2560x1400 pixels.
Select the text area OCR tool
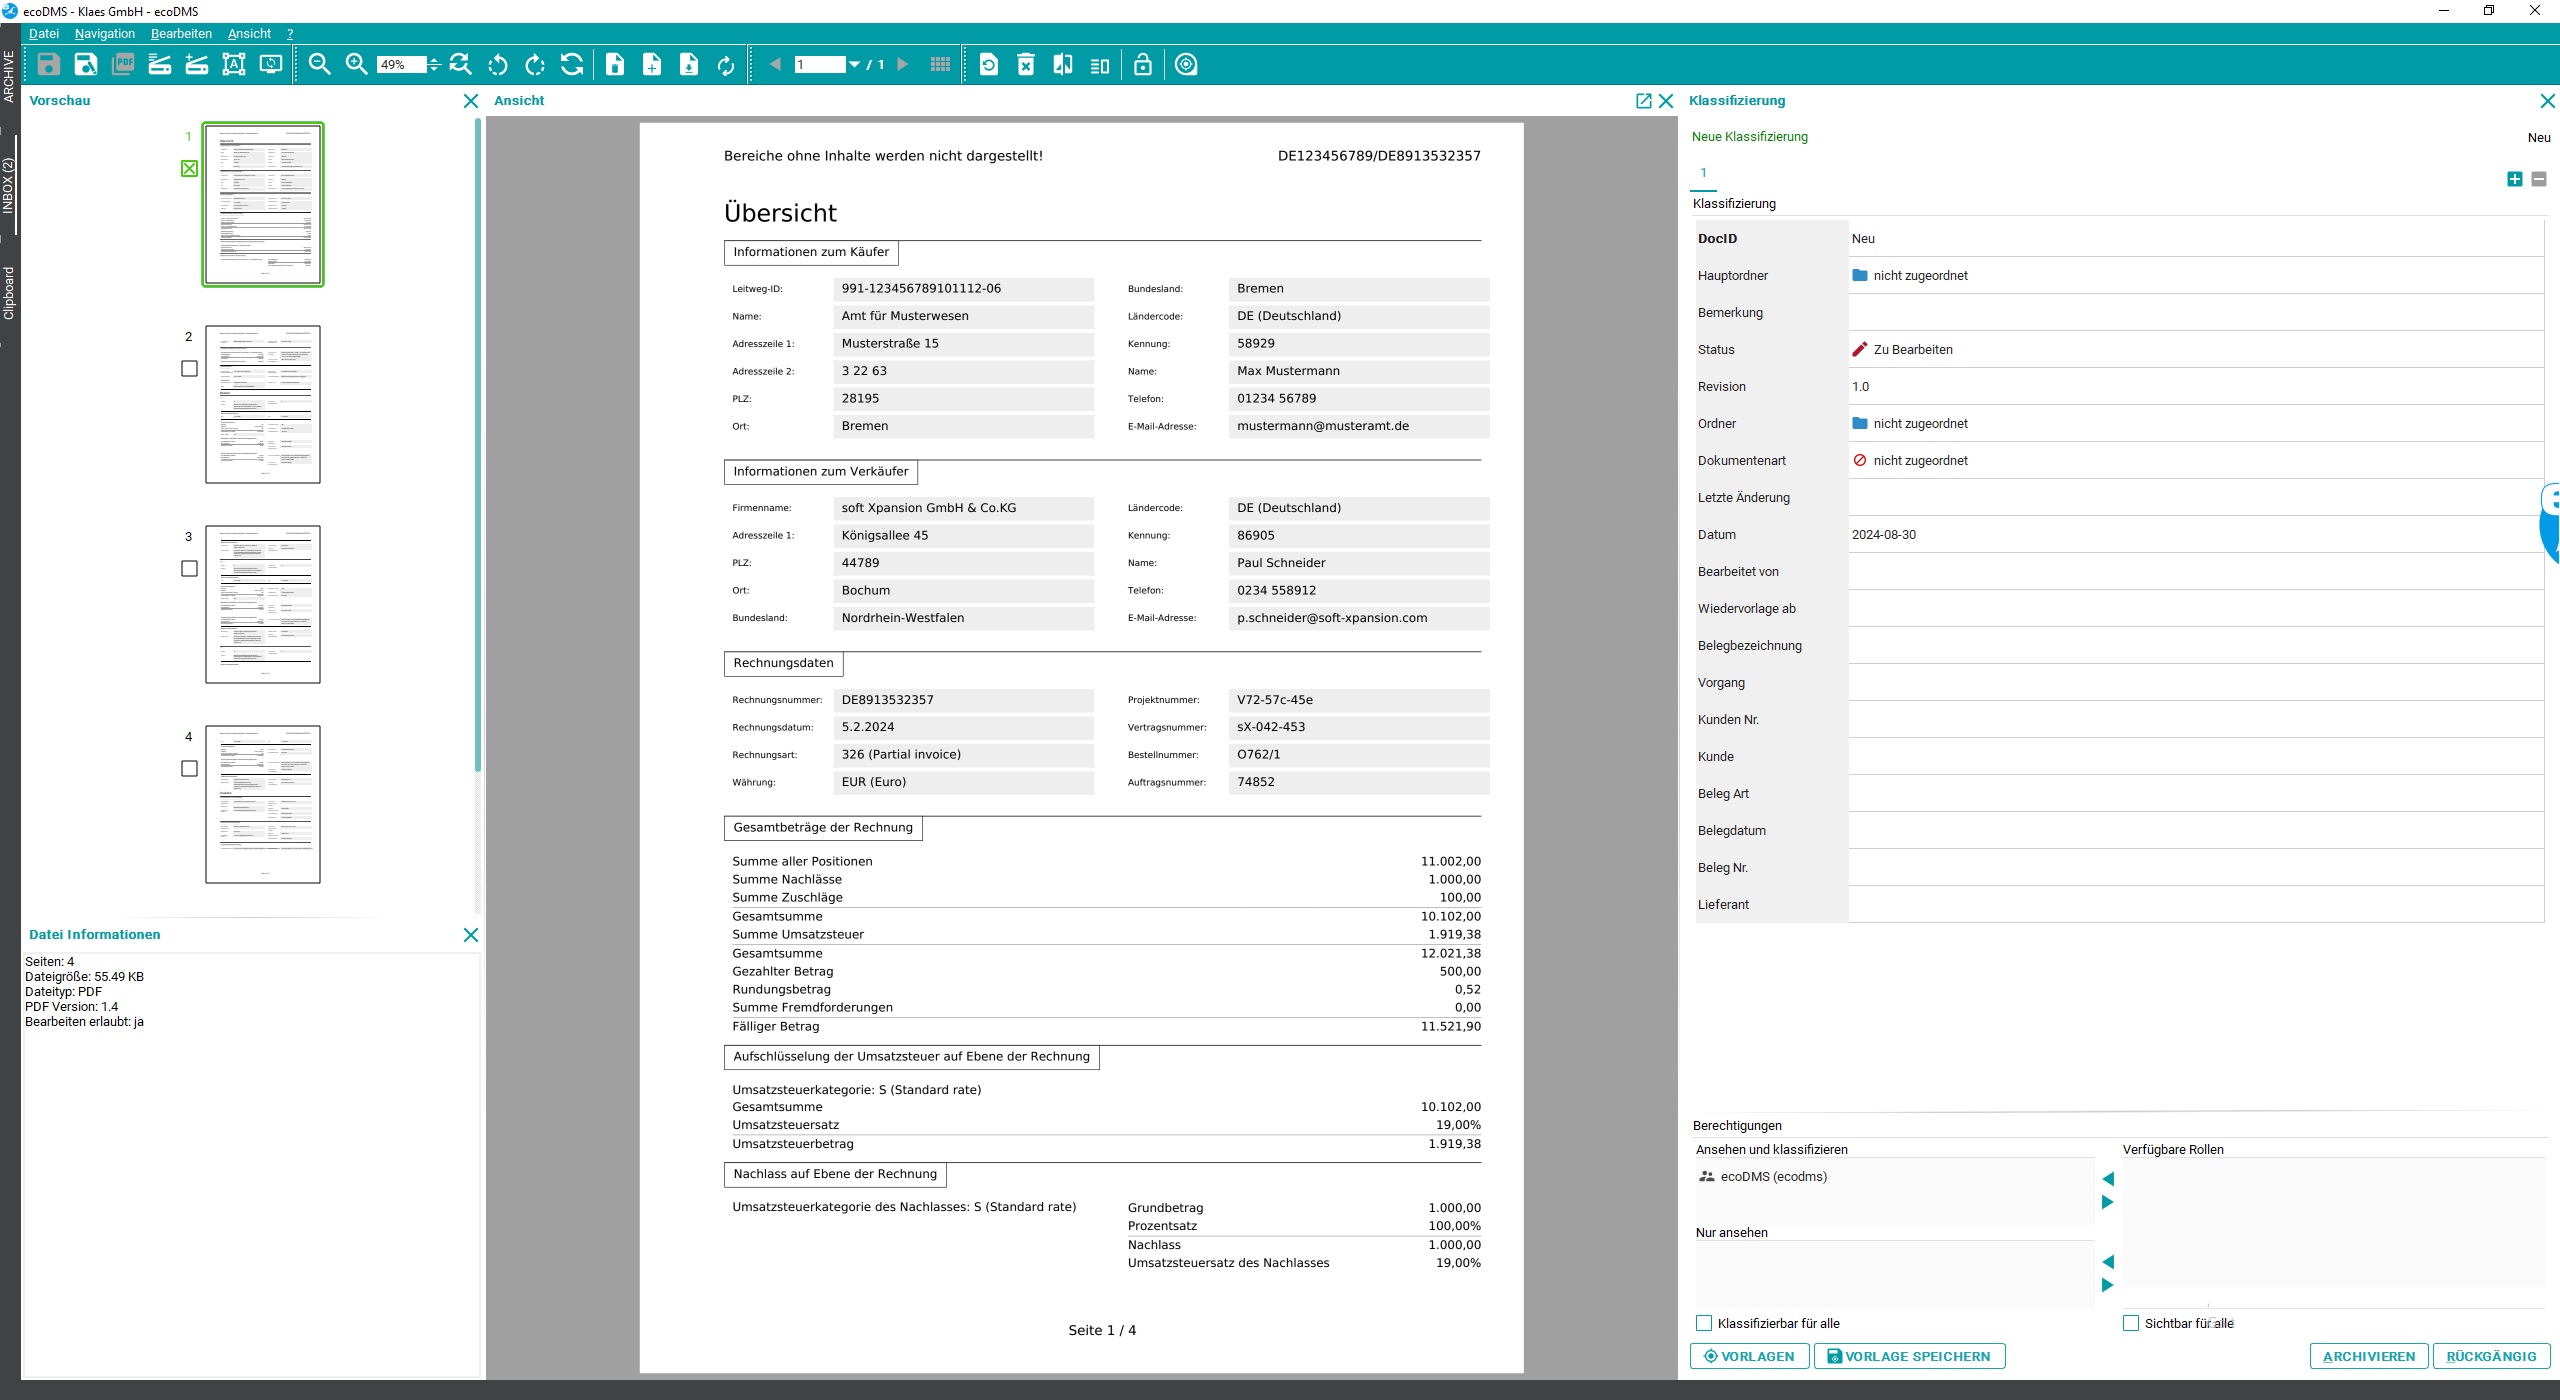[234, 65]
